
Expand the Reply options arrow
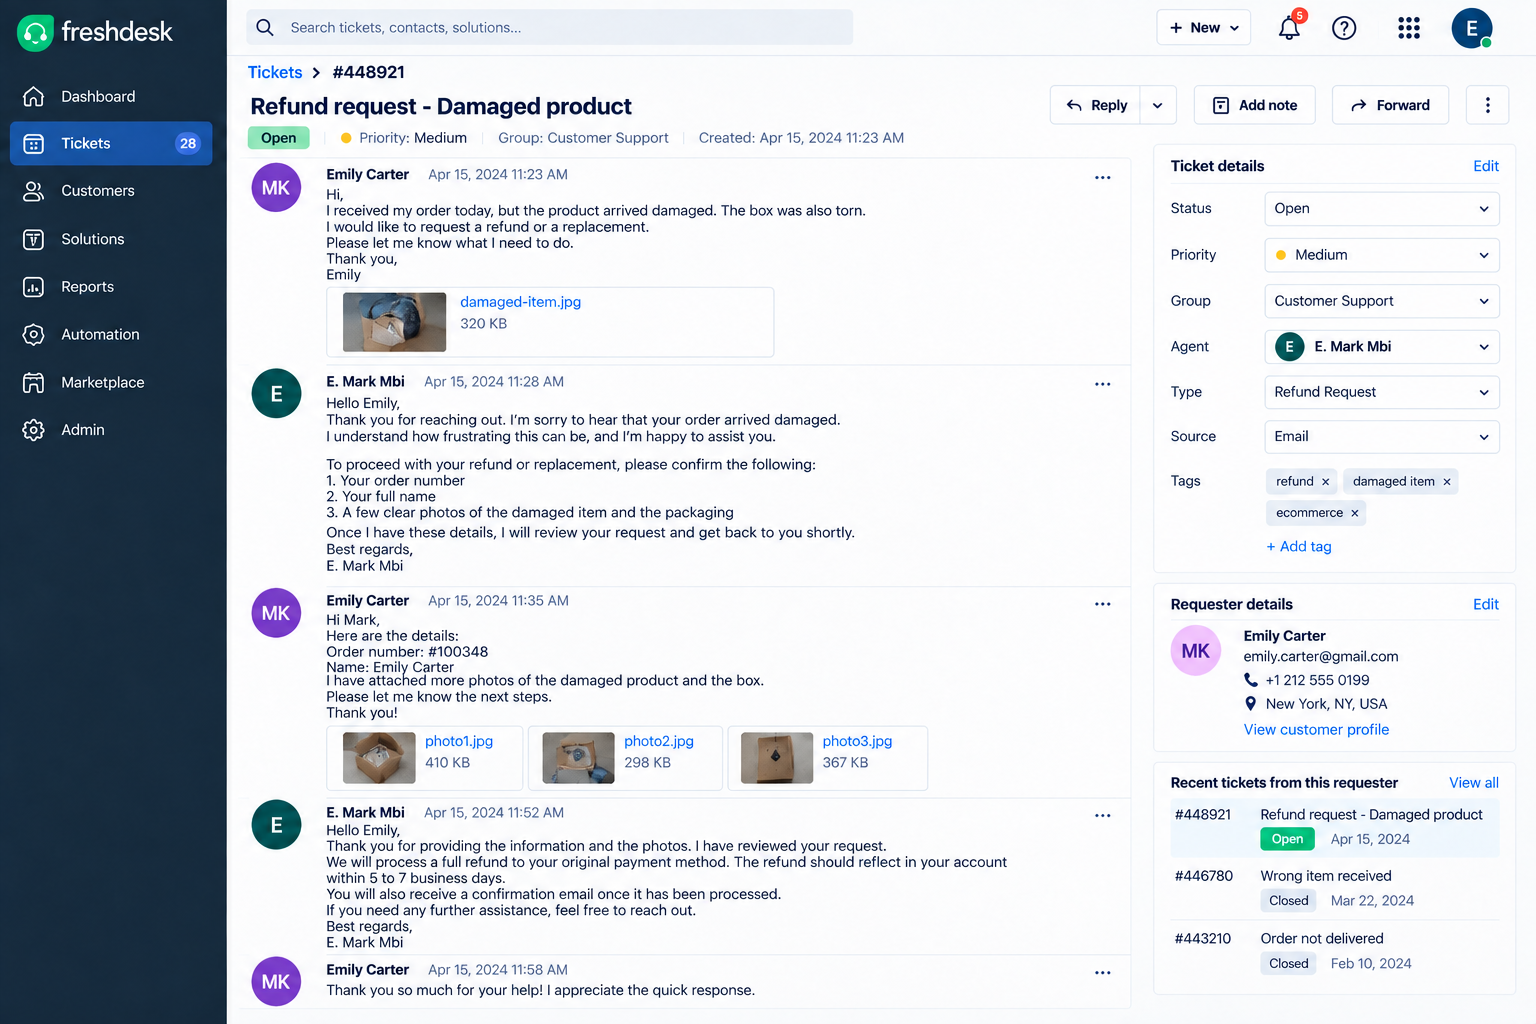click(1158, 105)
